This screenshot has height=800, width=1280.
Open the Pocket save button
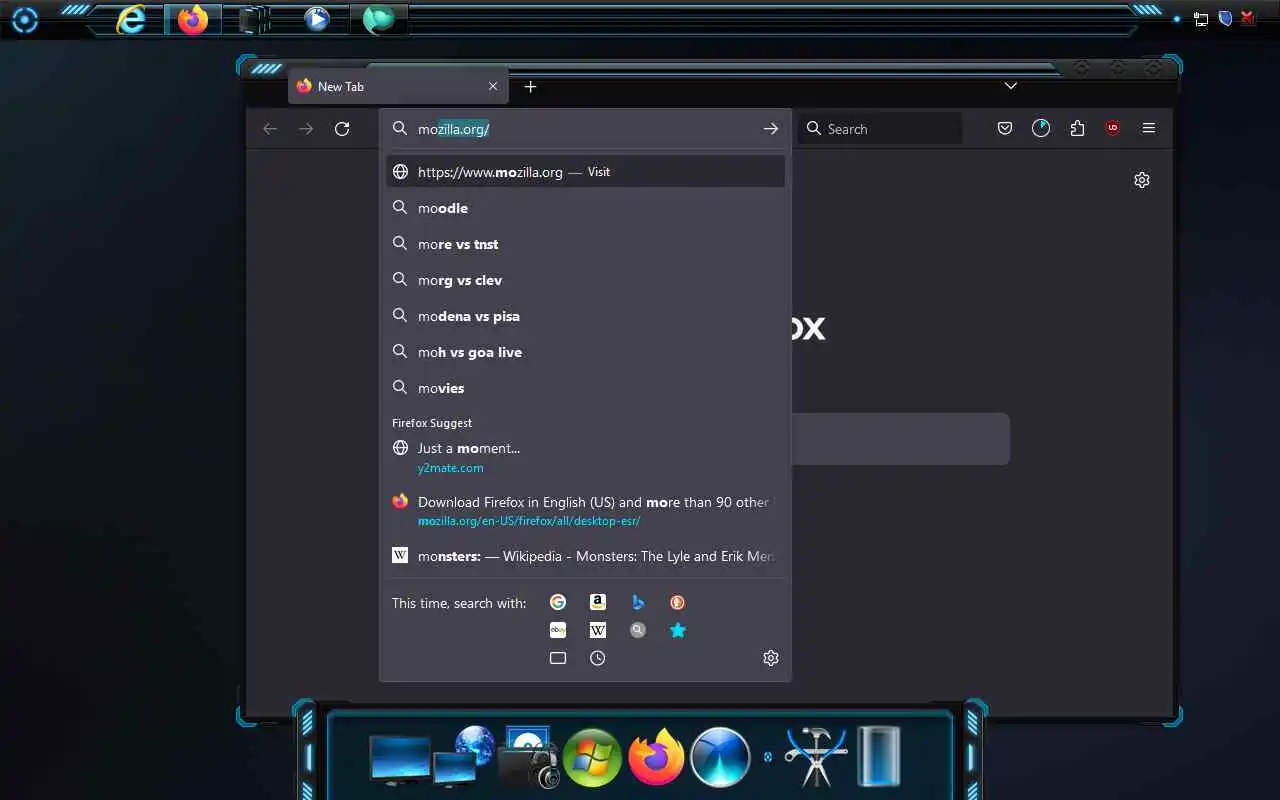(1005, 128)
